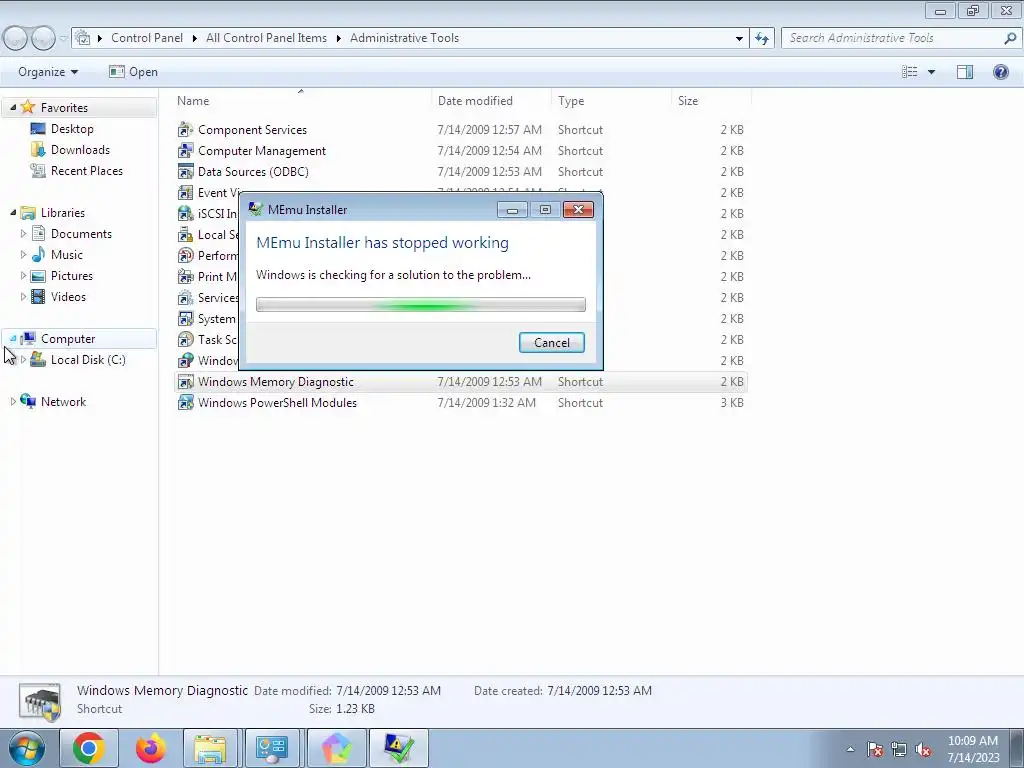Image resolution: width=1024 pixels, height=768 pixels.
Task: Open the view options dropdown arrow
Action: coord(931,72)
